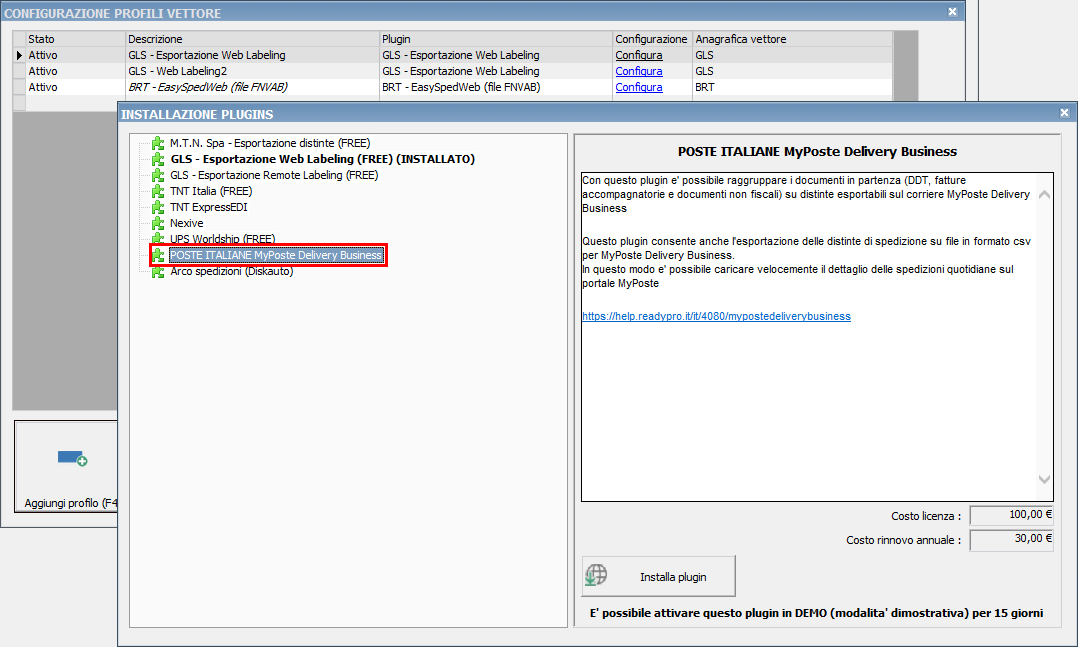The width and height of the screenshot is (1078, 647).
Task: Click puzzle icon beside GLS Web Labeling installed plugin
Action: [158, 159]
